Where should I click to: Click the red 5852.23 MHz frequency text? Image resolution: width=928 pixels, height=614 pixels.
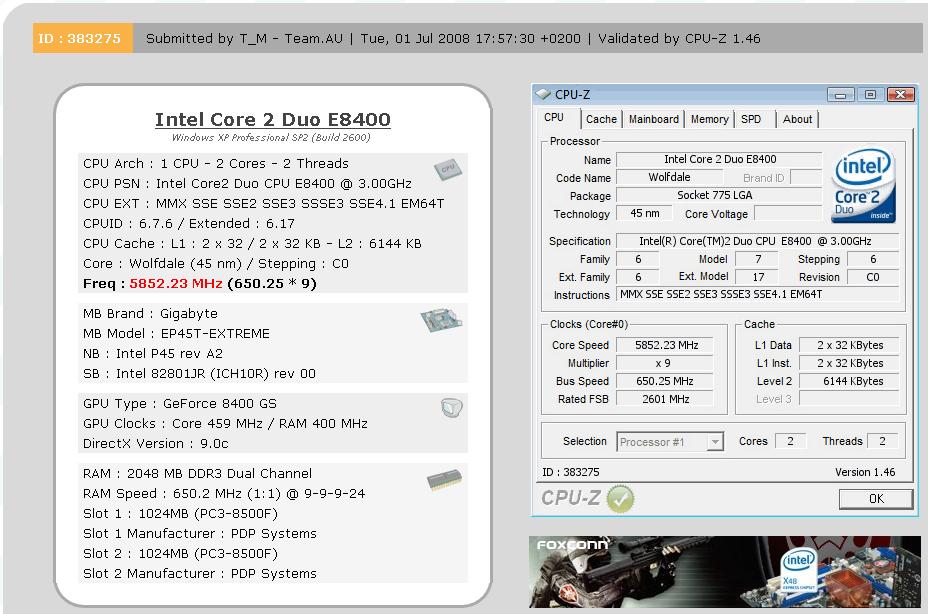(x=176, y=284)
